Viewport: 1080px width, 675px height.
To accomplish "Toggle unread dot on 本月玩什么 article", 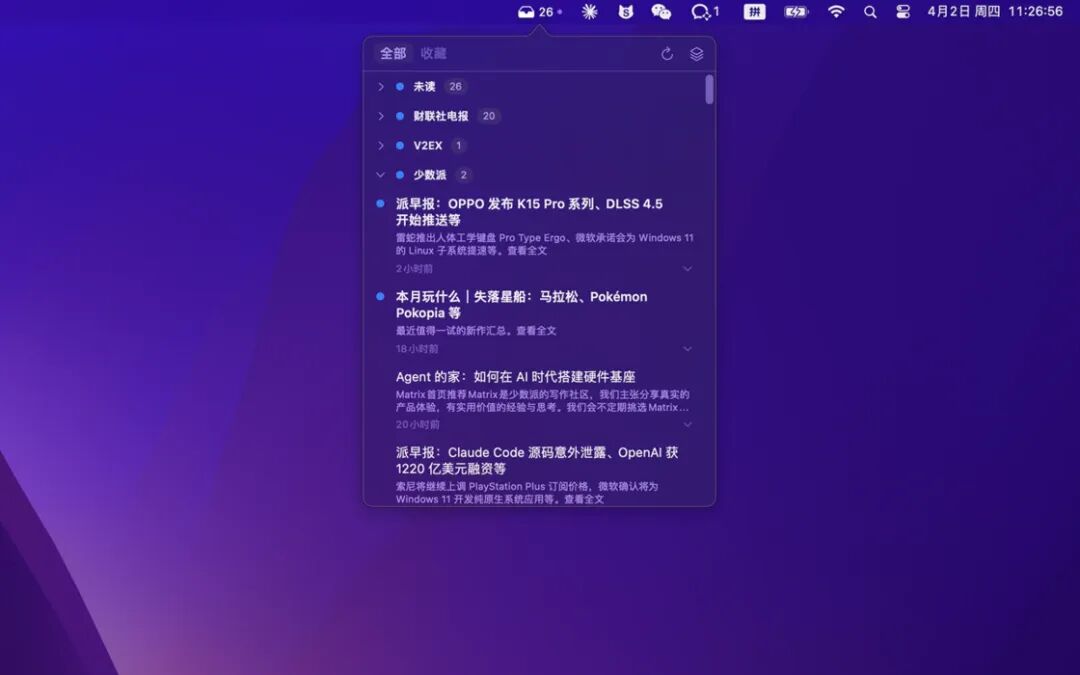I will tap(380, 297).
